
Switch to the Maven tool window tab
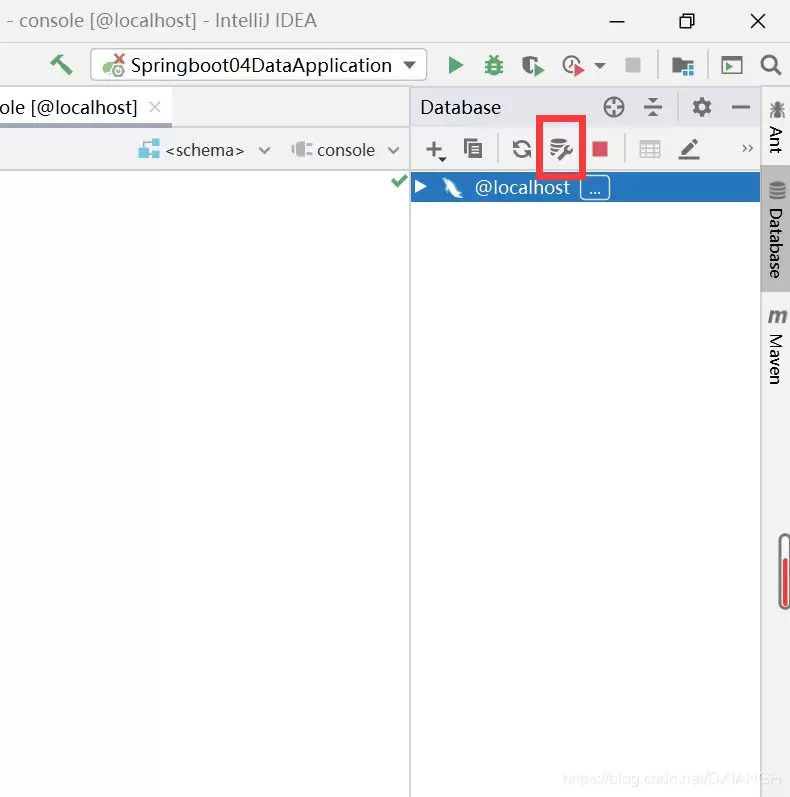[x=776, y=346]
